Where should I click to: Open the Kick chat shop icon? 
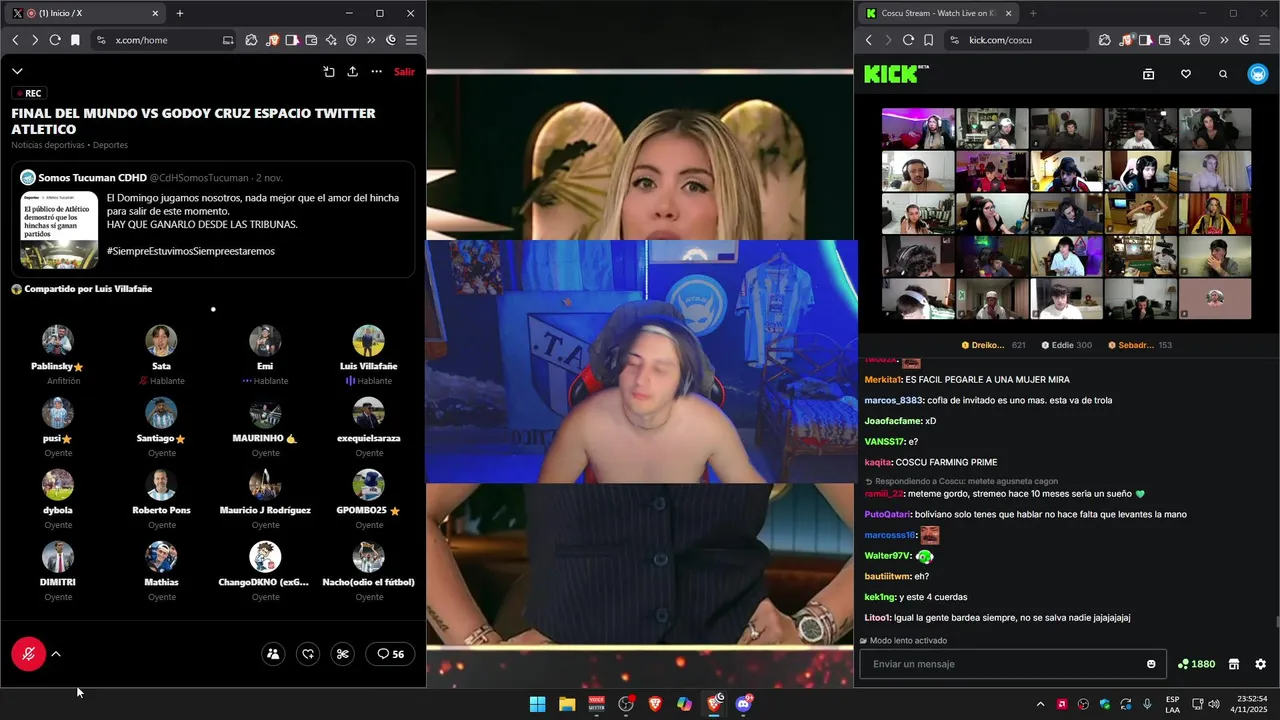click(1234, 664)
